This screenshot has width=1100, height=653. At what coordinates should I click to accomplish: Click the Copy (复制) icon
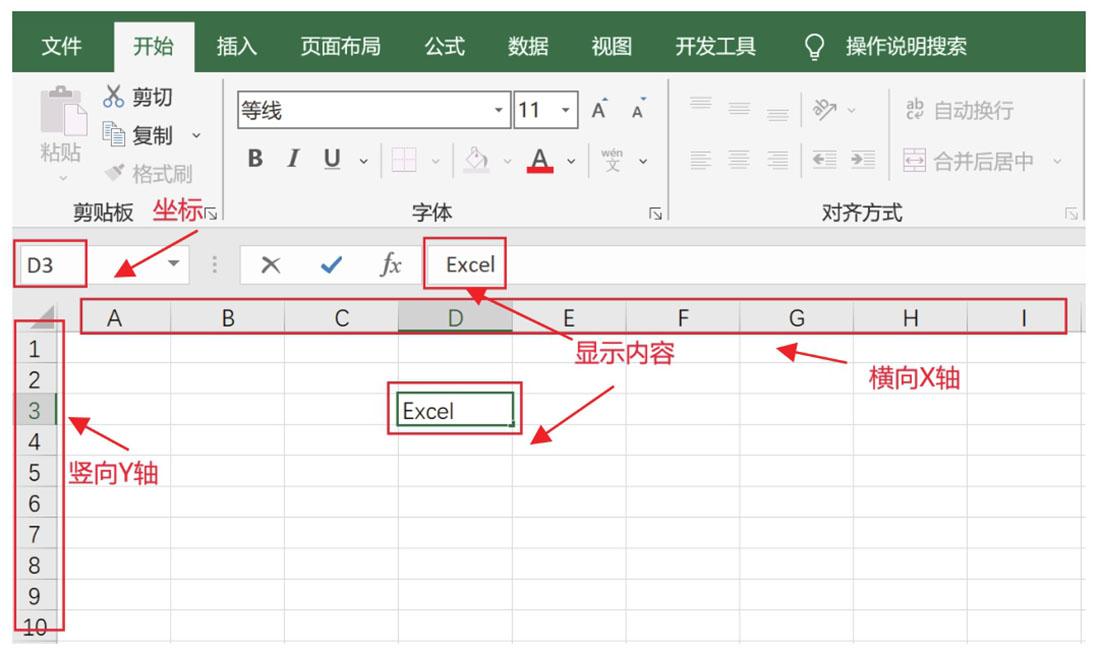click(114, 135)
